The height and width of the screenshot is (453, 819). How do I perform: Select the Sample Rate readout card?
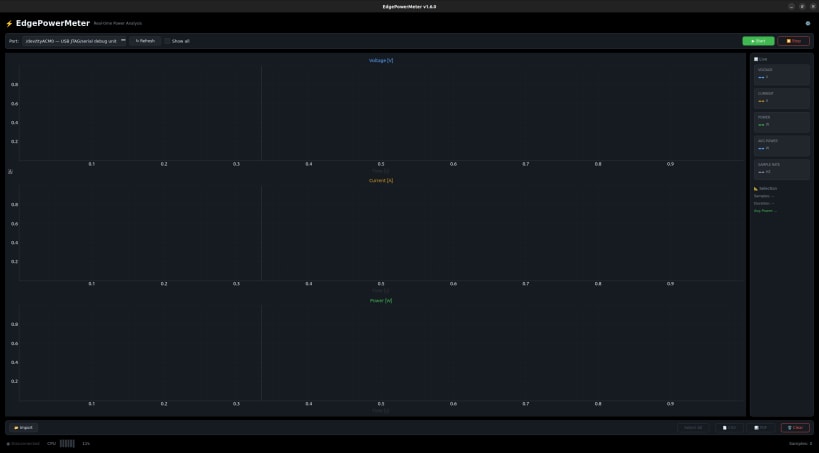pyautogui.click(x=781, y=169)
